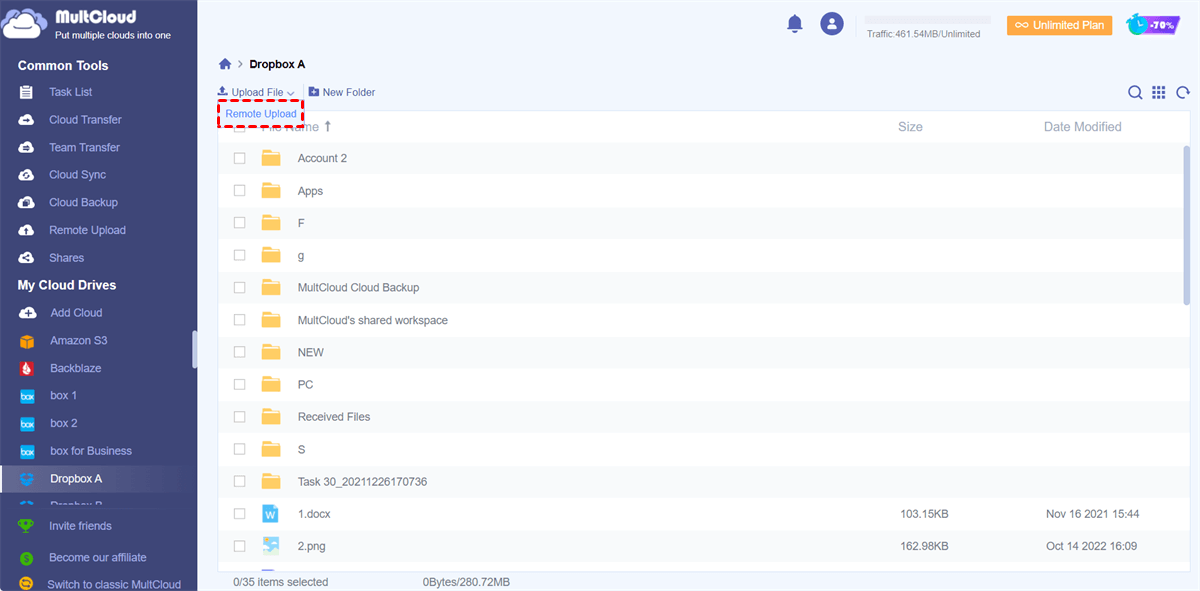This screenshot has width=1200, height=591.
Task: Select Dropbox A drive icon
Action: (x=27, y=479)
